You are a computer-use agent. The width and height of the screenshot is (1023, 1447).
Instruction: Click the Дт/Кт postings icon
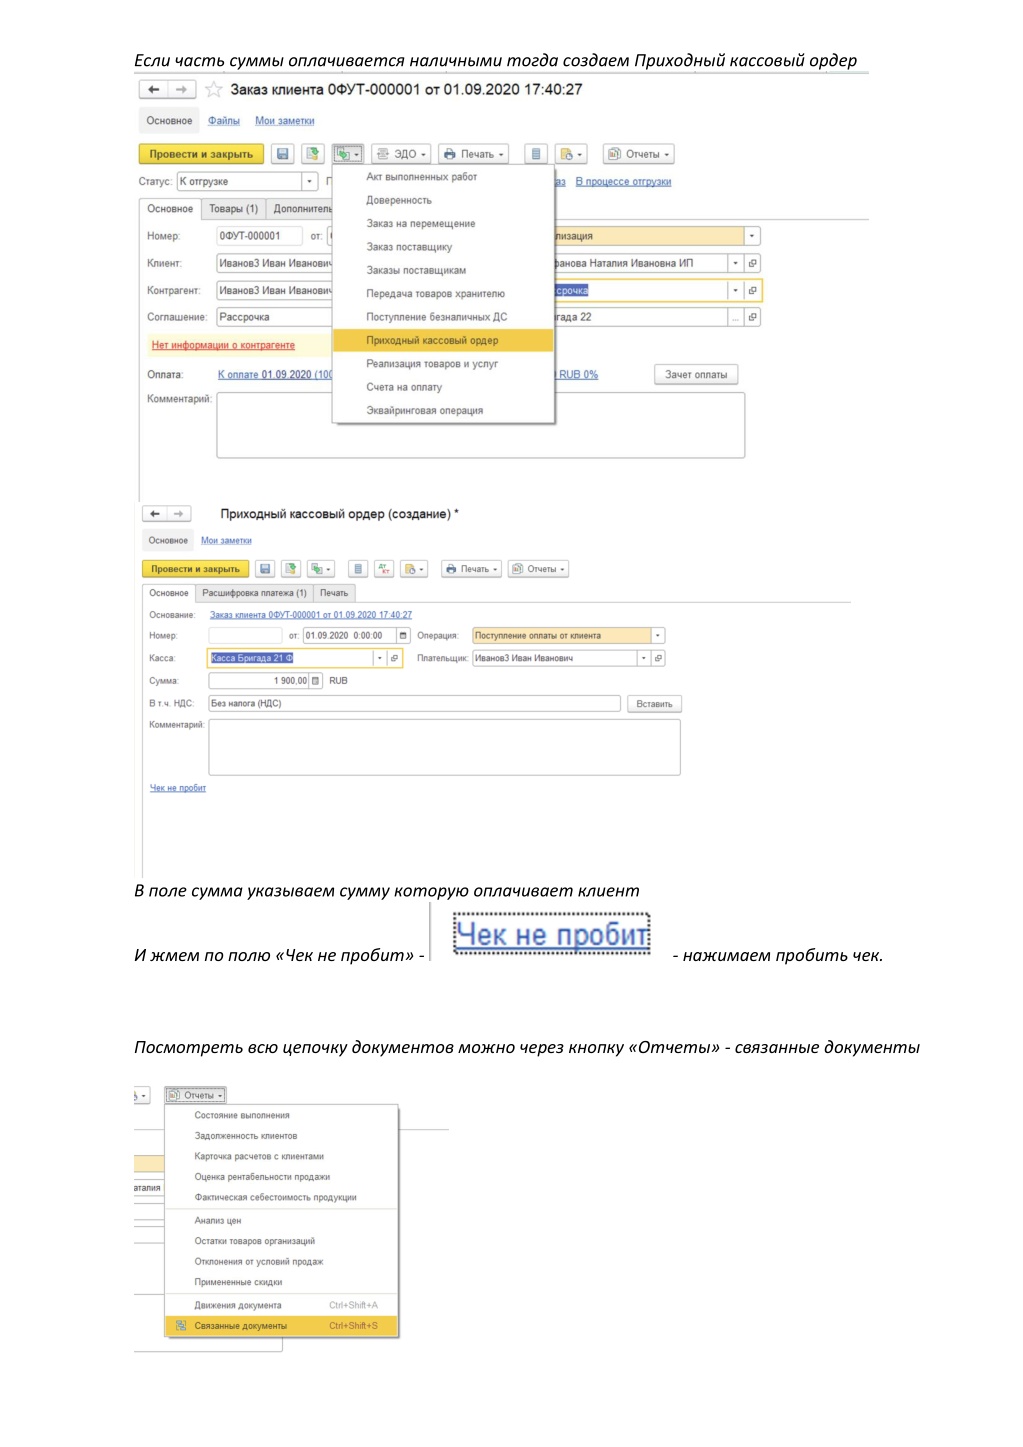(384, 569)
